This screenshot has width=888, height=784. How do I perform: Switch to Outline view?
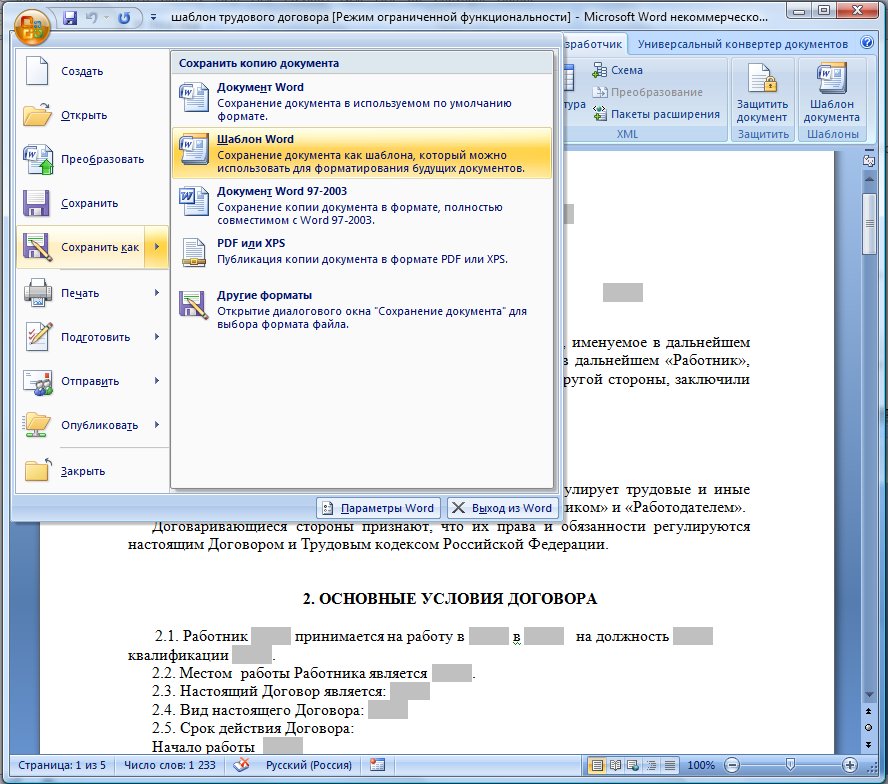coord(651,765)
